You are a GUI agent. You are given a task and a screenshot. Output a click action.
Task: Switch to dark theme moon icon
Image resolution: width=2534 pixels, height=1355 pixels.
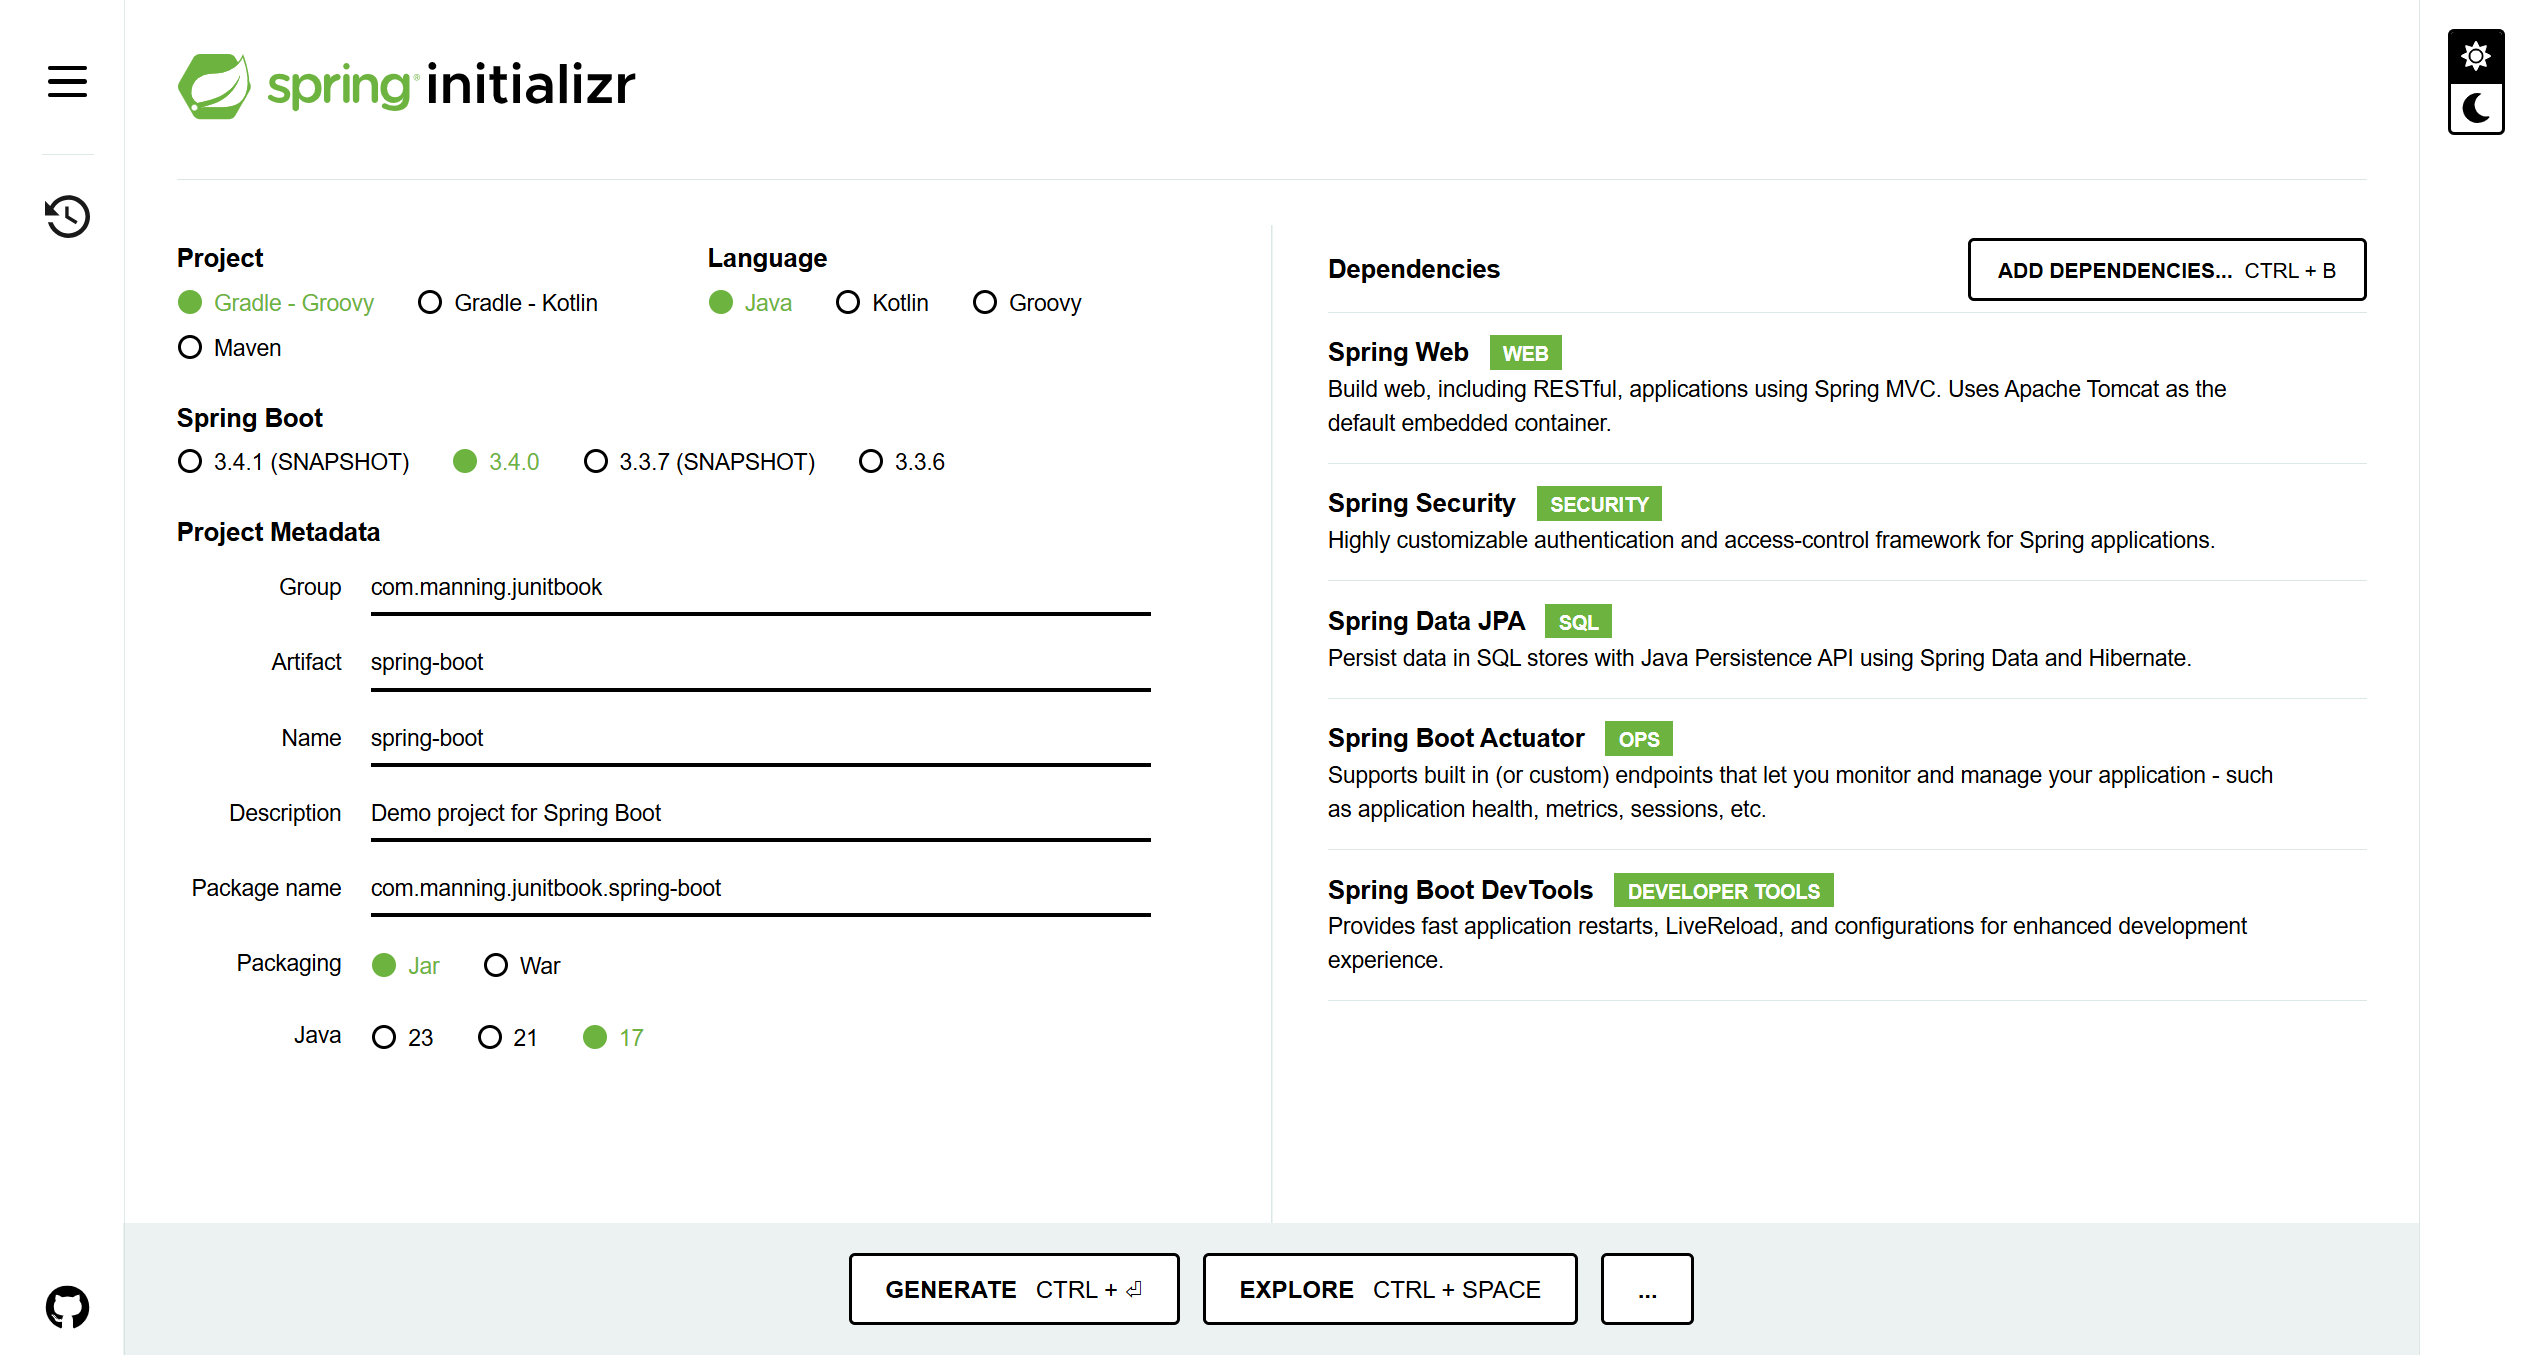point(2475,107)
